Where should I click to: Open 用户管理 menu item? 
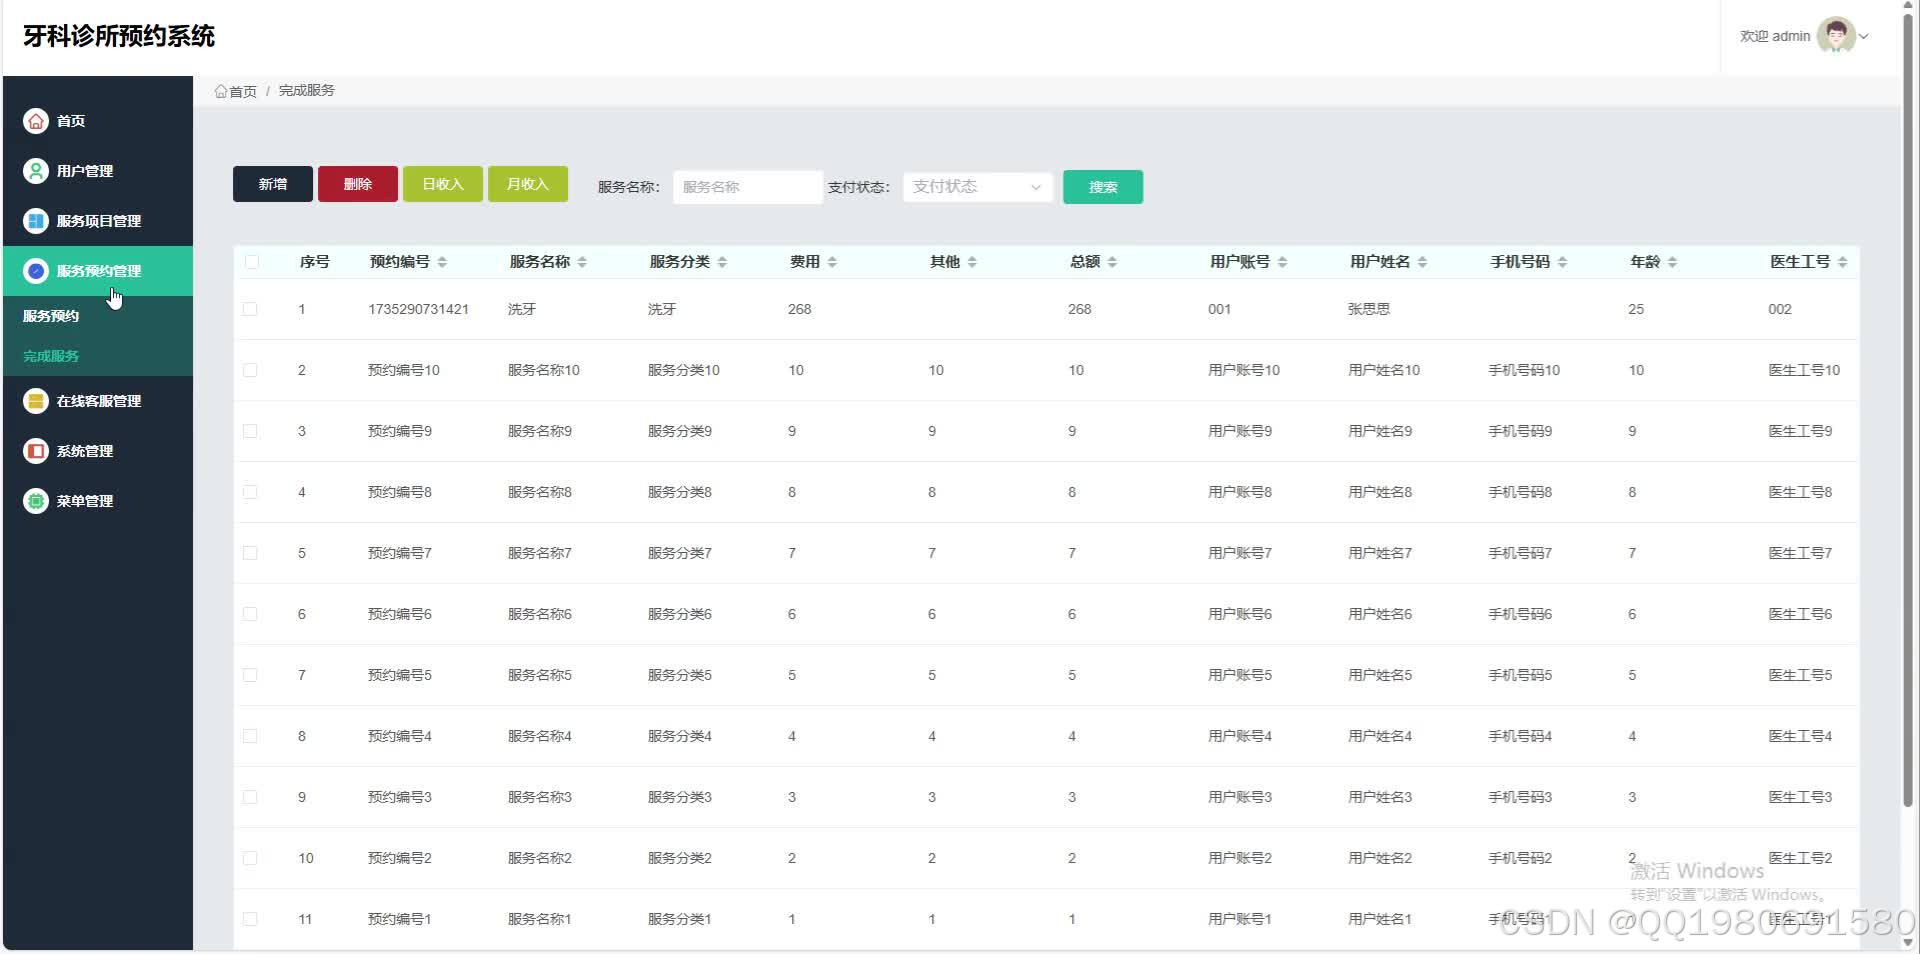click(98, 171)
